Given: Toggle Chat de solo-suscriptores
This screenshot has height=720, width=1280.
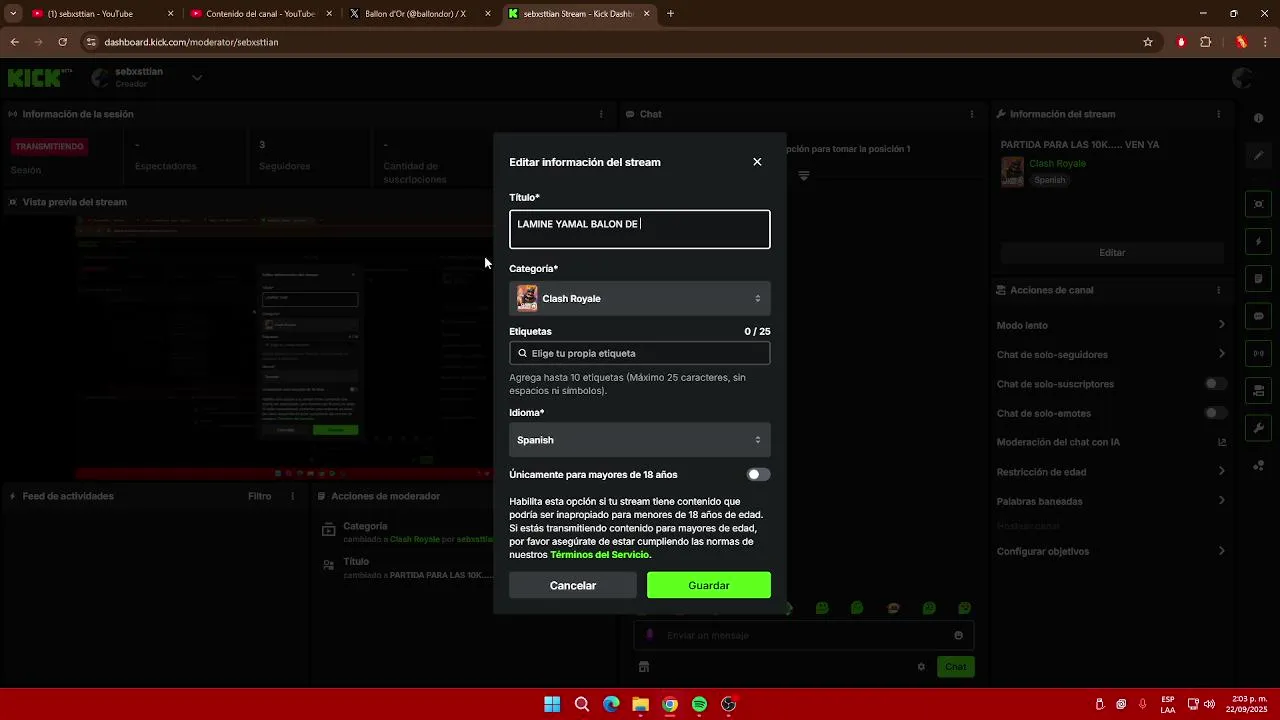Looking at the screenshot, I should click(1215, 384).
